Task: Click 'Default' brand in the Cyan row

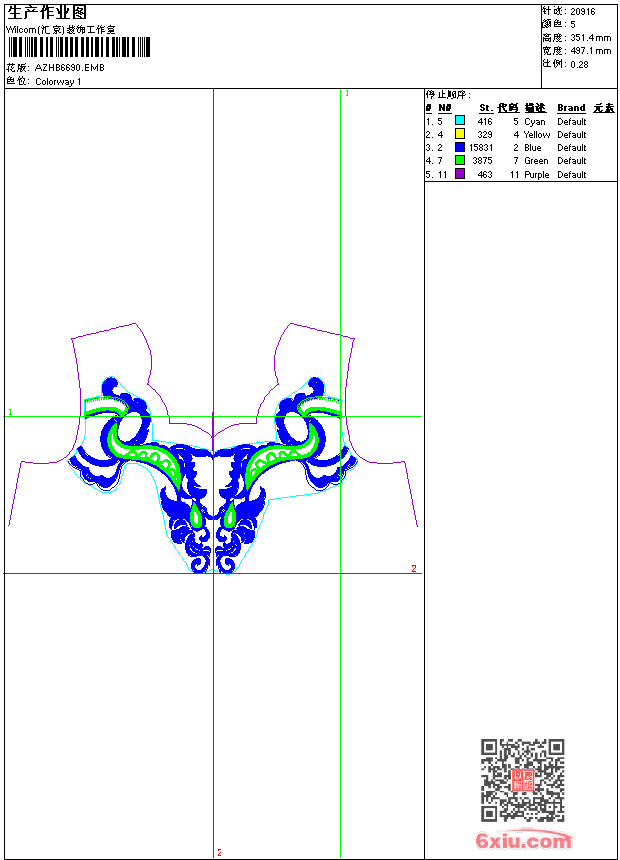Action: click(572, 122)
